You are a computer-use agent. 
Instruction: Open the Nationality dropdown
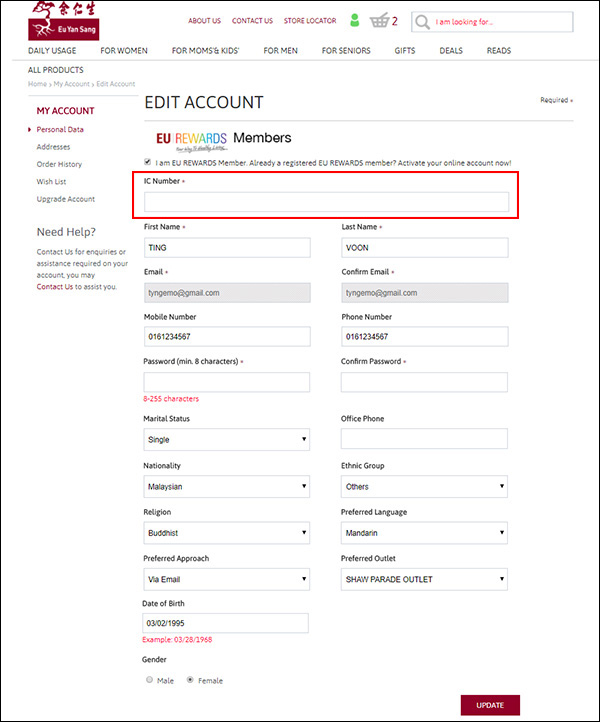click(x=227, y=486)
